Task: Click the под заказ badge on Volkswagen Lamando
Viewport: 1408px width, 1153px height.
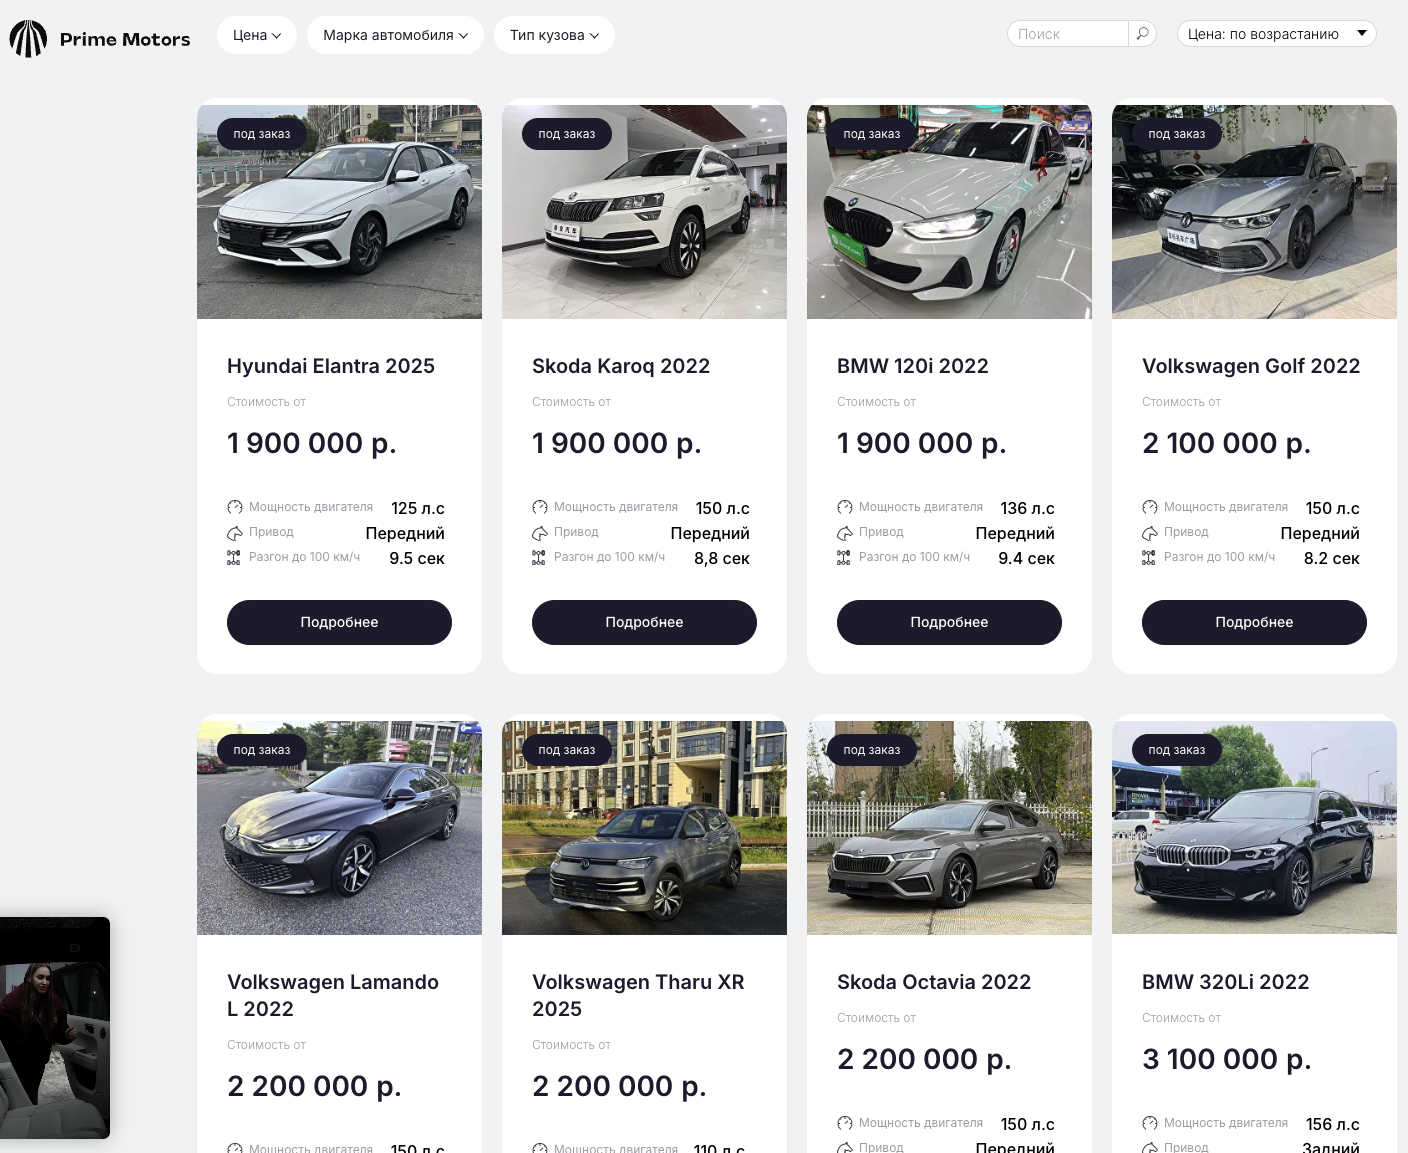Action: coord(262,750)
